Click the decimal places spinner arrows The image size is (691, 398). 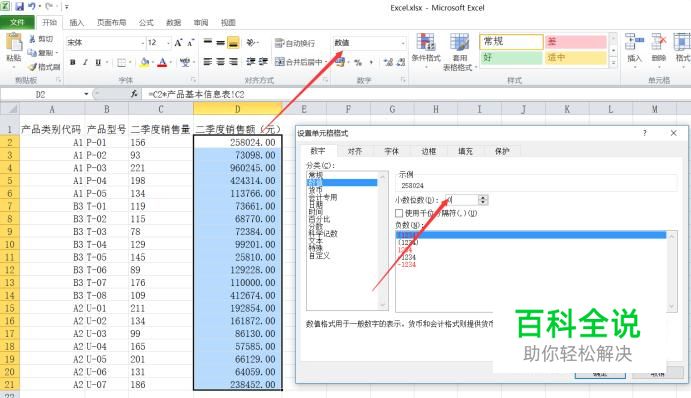click(483, 200)
